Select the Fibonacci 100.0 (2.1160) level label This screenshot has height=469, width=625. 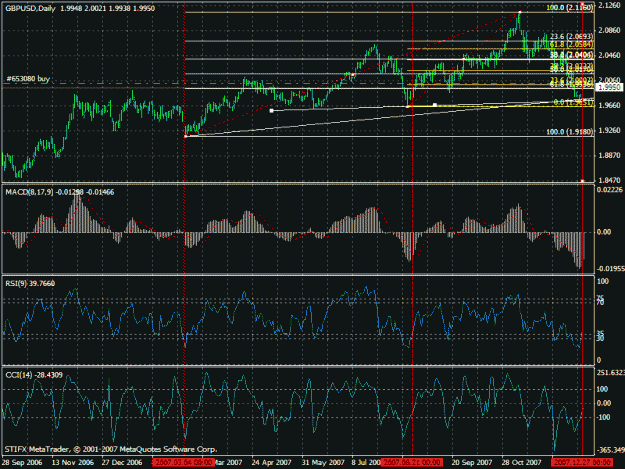[570, 8]
